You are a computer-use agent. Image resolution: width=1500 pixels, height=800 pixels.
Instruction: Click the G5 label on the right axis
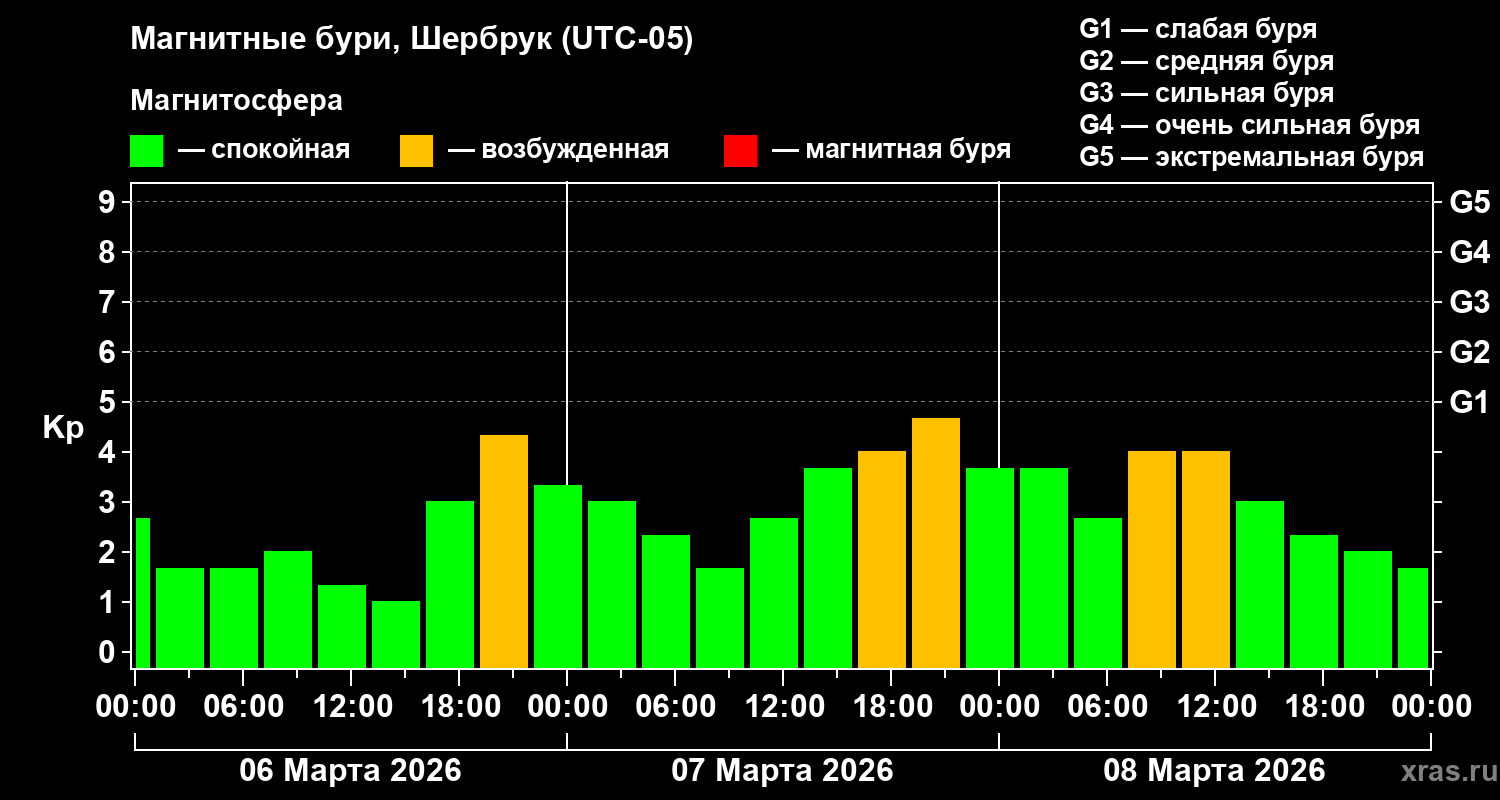pyautogui.click(x=1469, y=202)
